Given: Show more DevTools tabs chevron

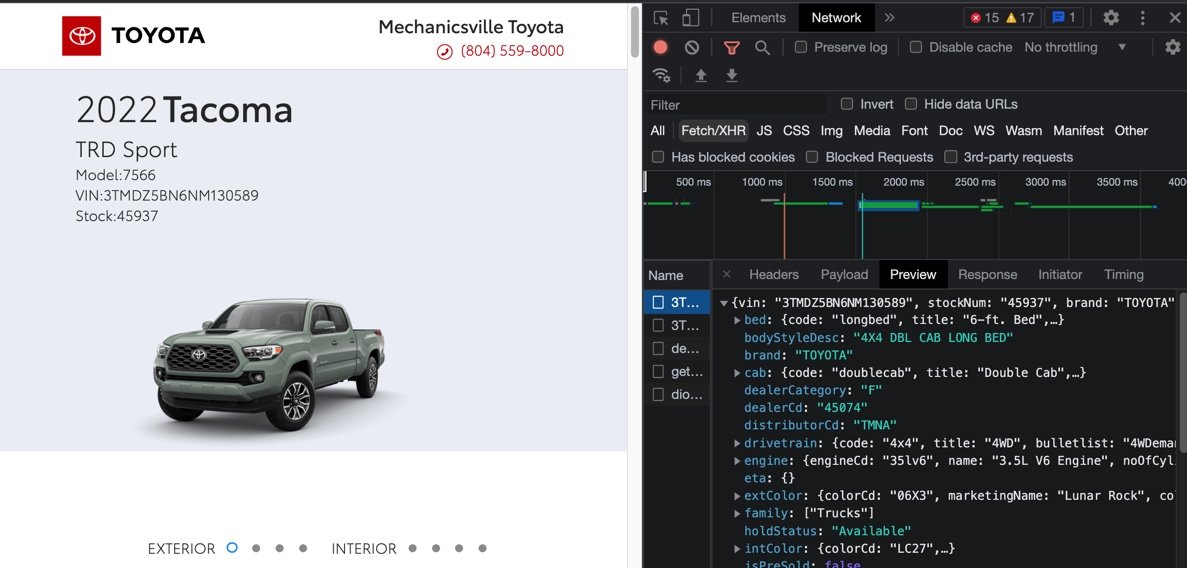Looking at the screenshot, I should coord(889,17).
